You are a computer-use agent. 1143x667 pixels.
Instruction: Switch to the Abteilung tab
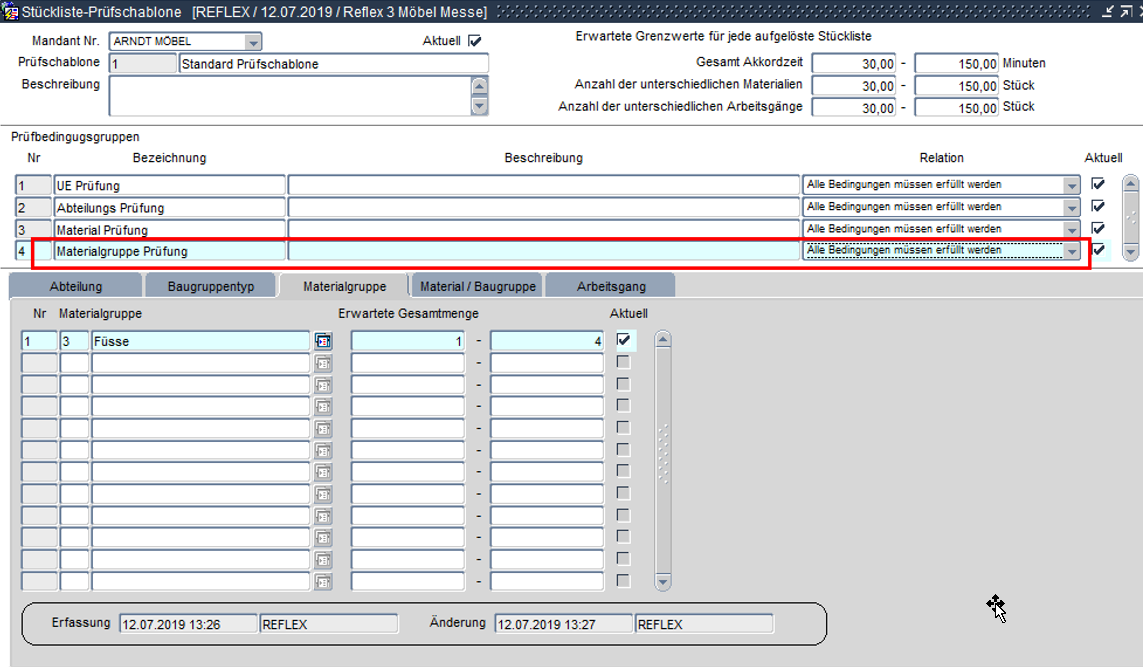click(x=76, y=286)
